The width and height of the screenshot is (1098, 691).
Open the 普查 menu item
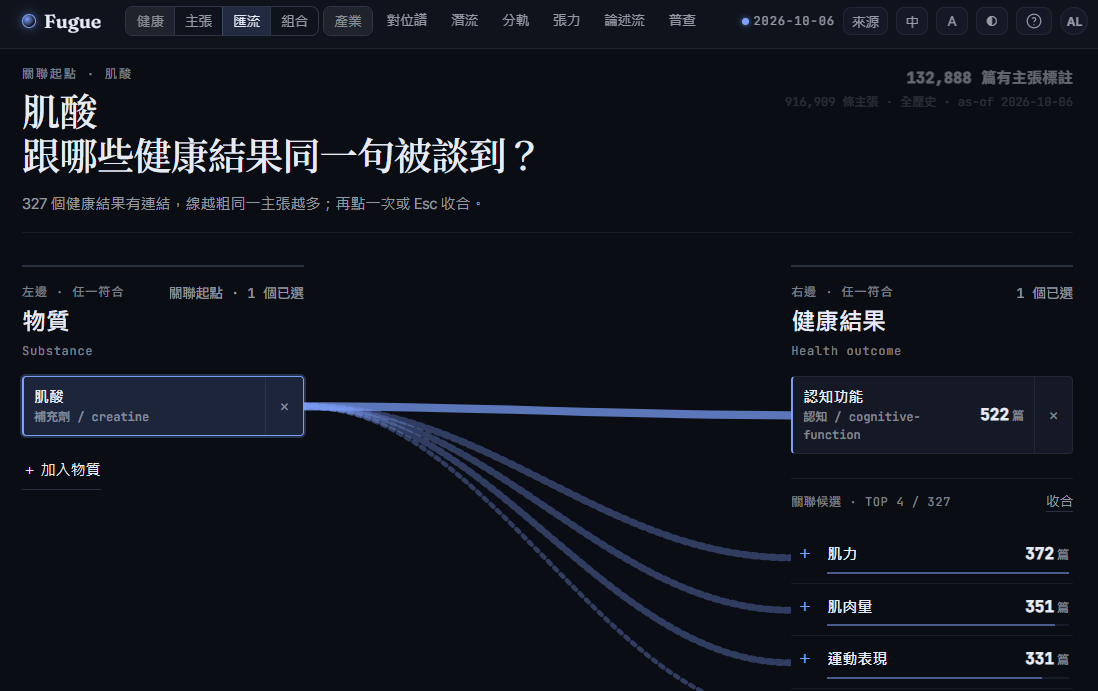click(x=682, y=21)
